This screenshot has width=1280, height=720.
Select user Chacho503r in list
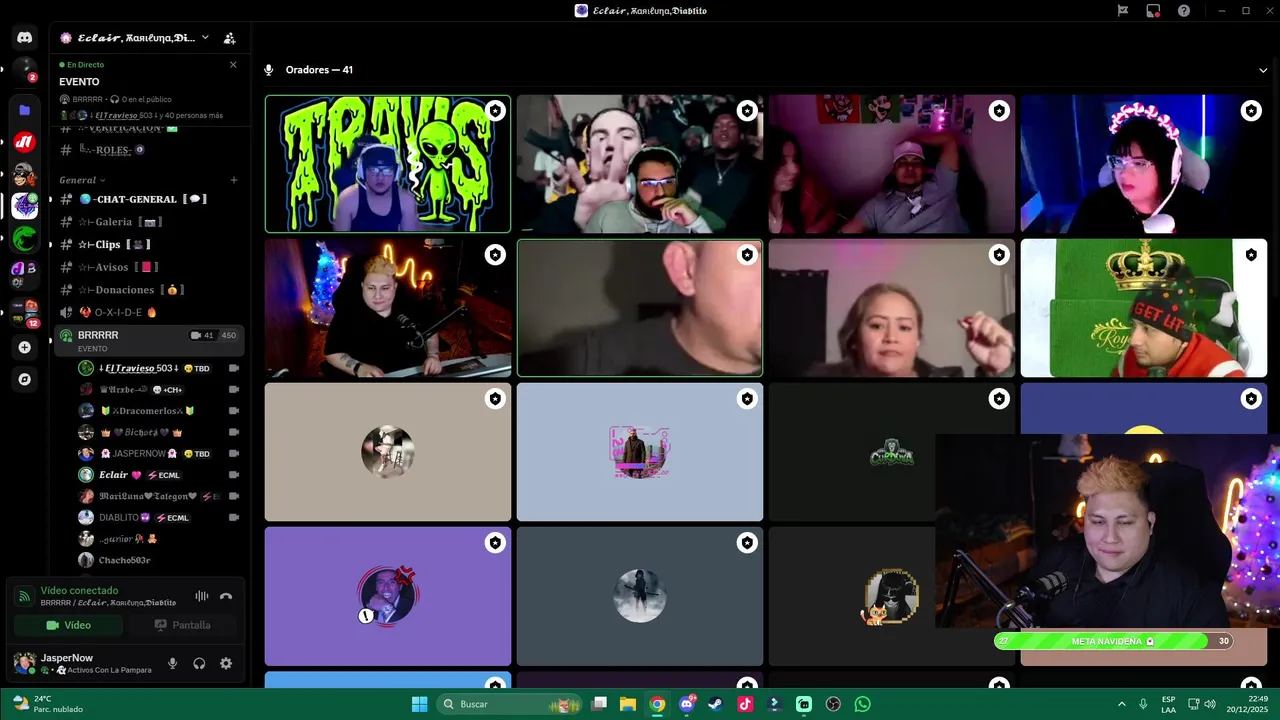(x=159, y=560)
